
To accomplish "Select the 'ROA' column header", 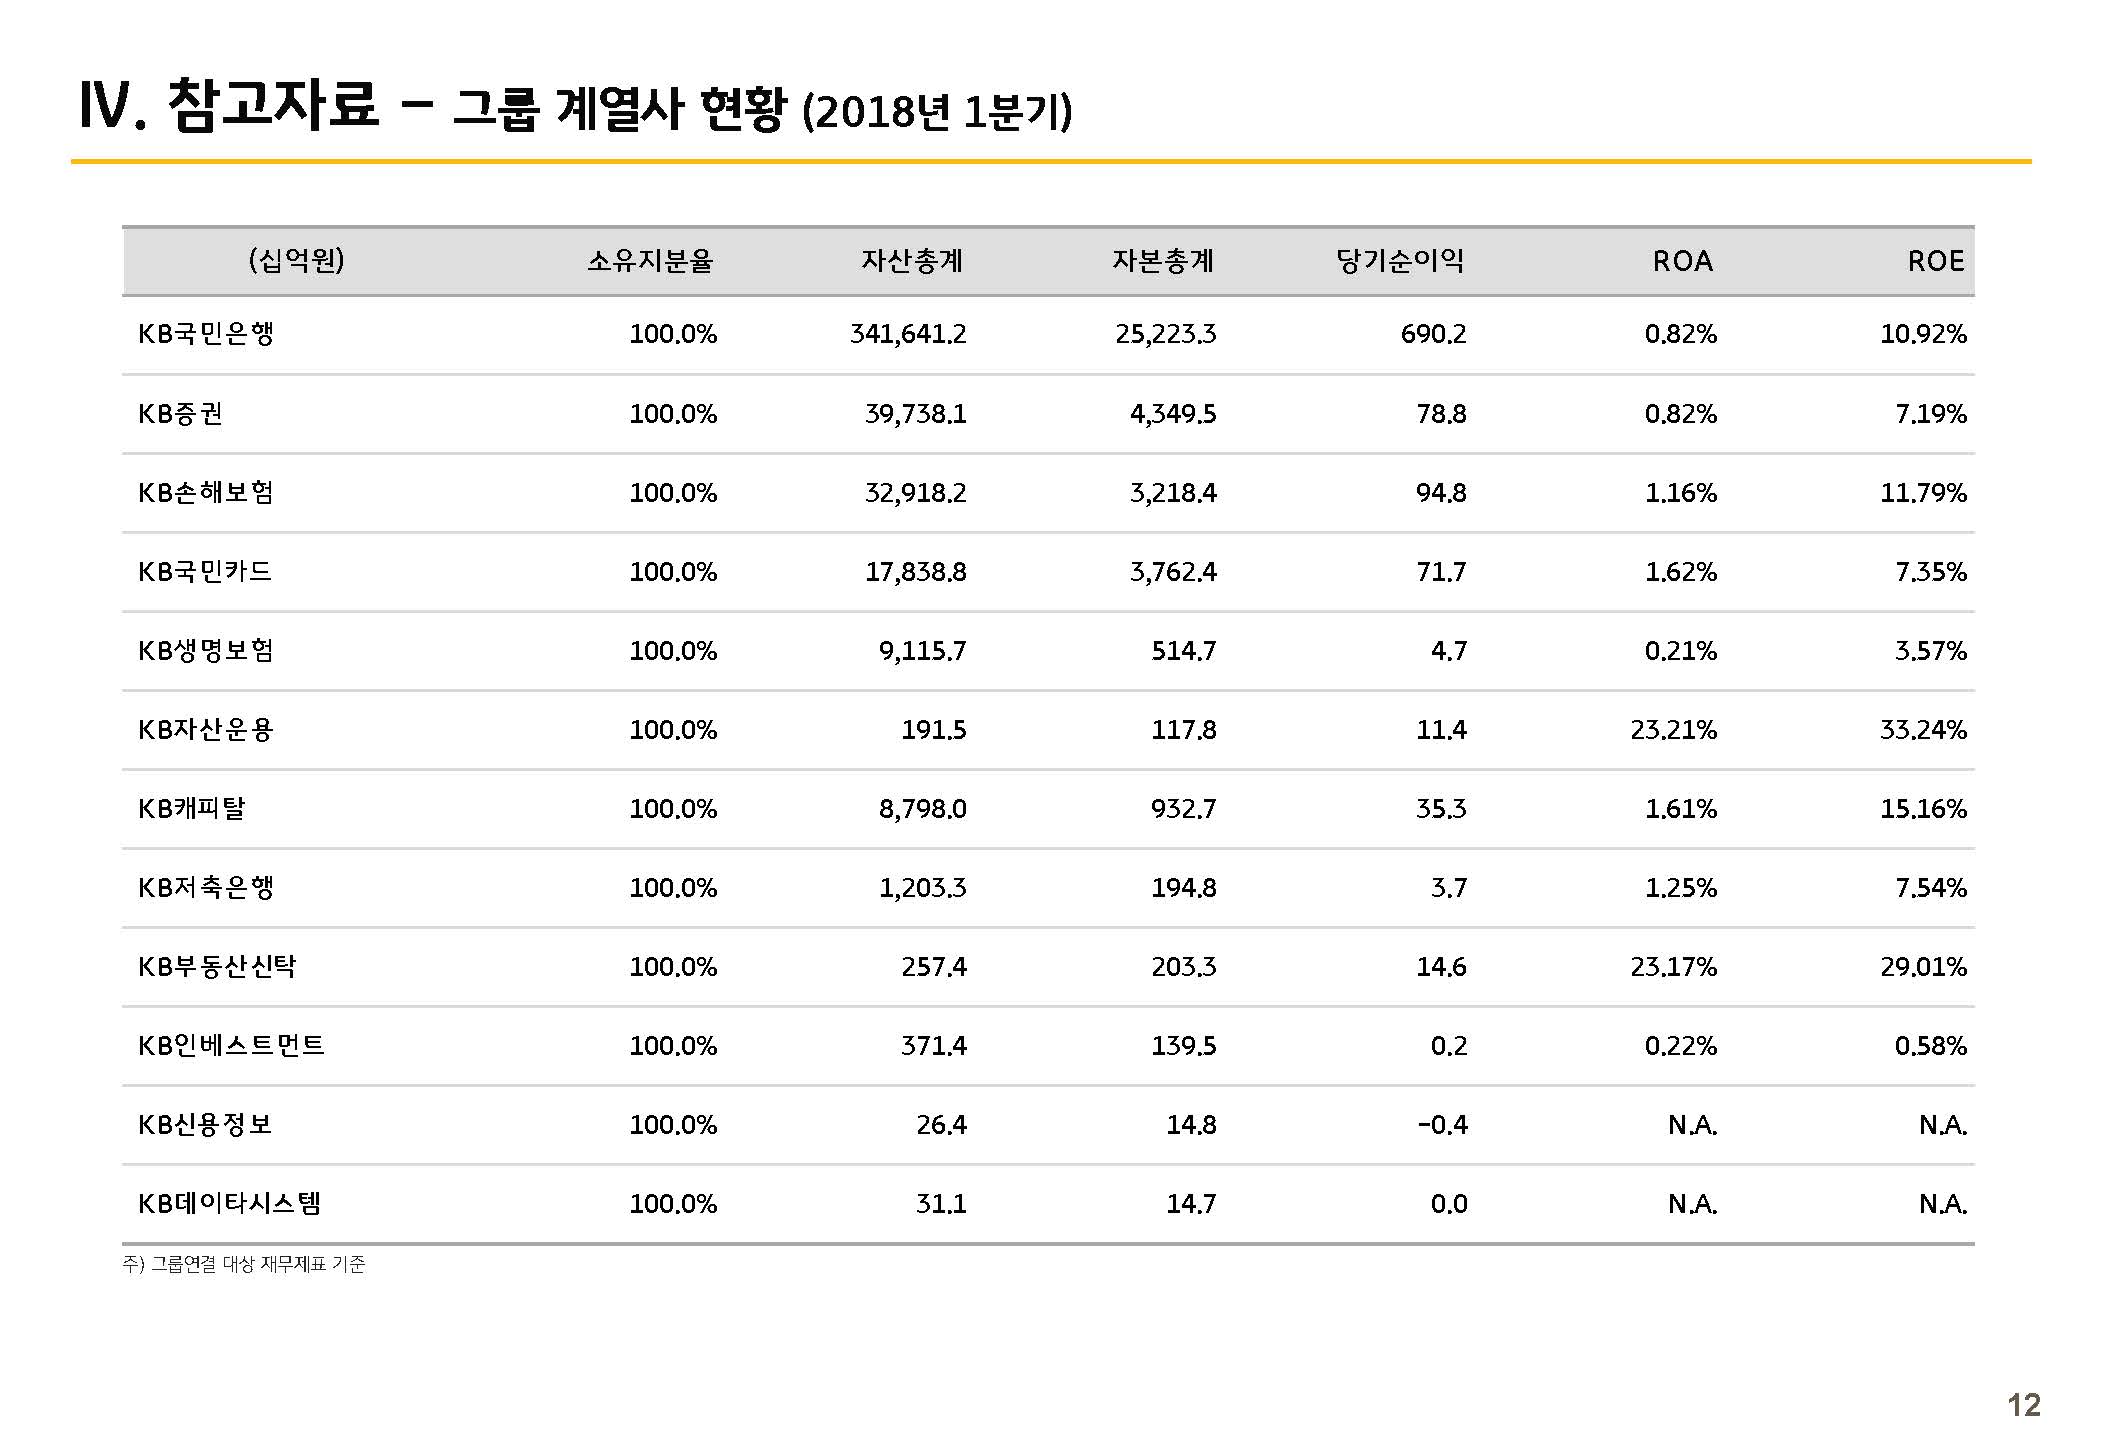I will [1683, 262].
